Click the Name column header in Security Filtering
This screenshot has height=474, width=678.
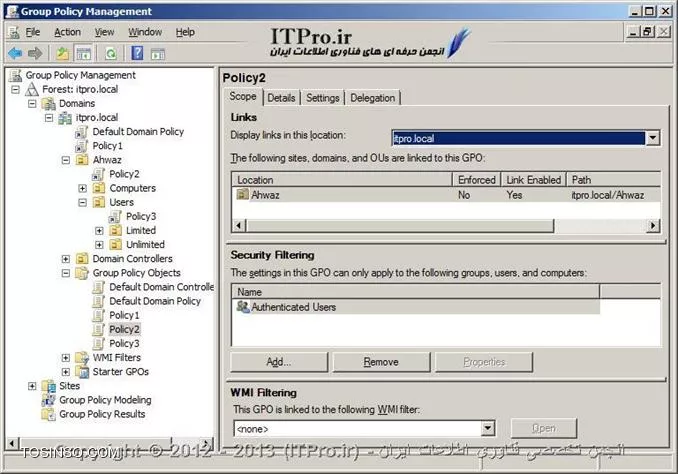416,292
